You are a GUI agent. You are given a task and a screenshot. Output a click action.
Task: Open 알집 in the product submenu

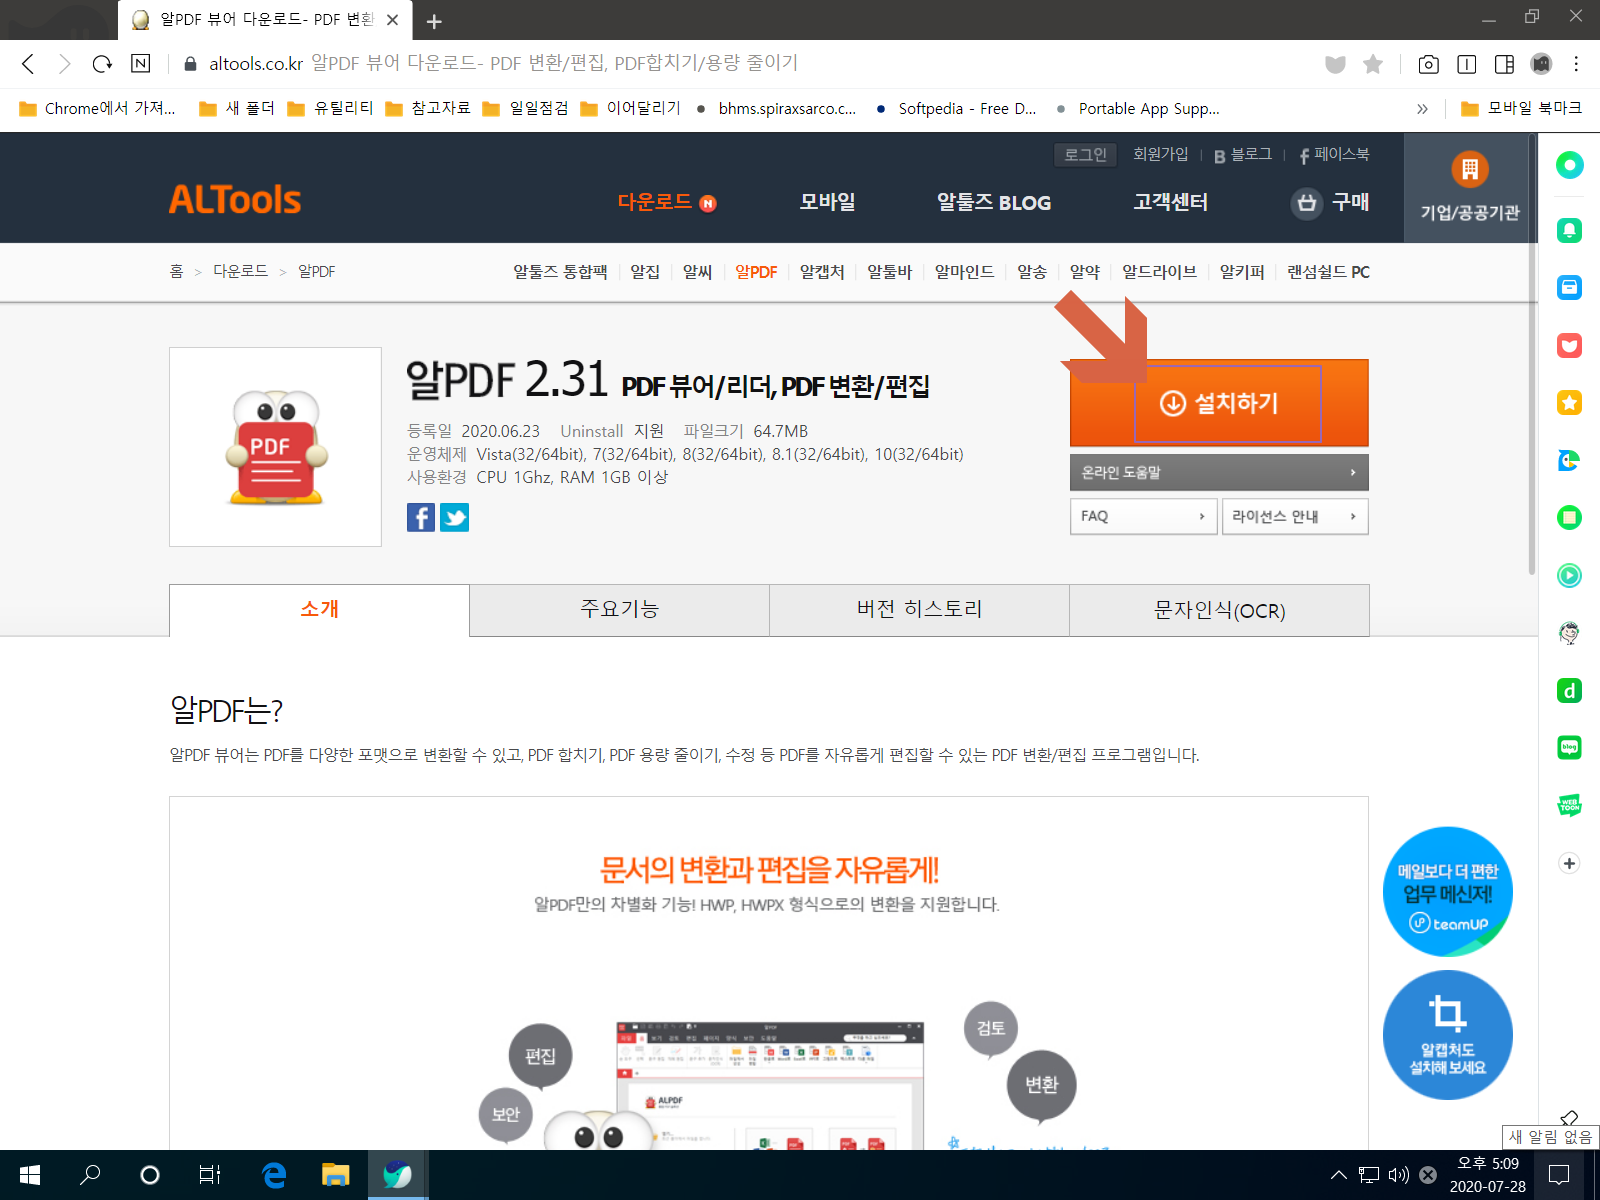pos(645,272)
